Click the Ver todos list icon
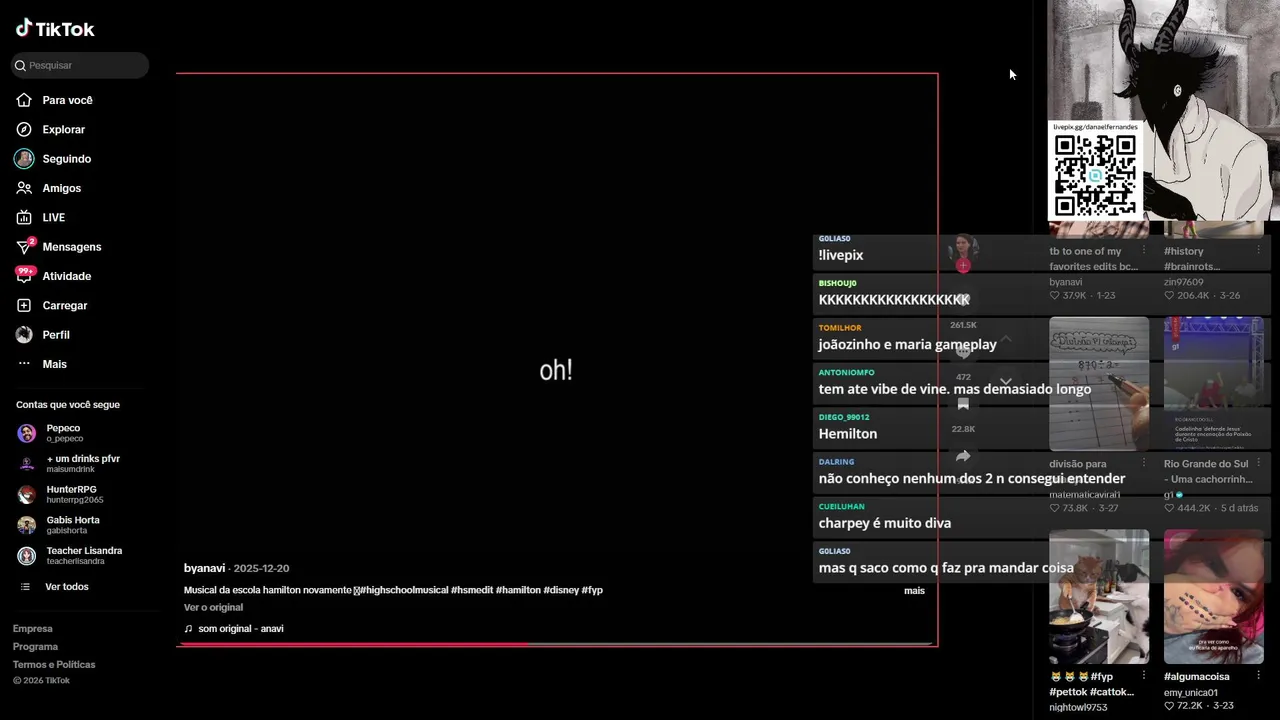This screenshot has height=720, width=1280. click(26, 587)
